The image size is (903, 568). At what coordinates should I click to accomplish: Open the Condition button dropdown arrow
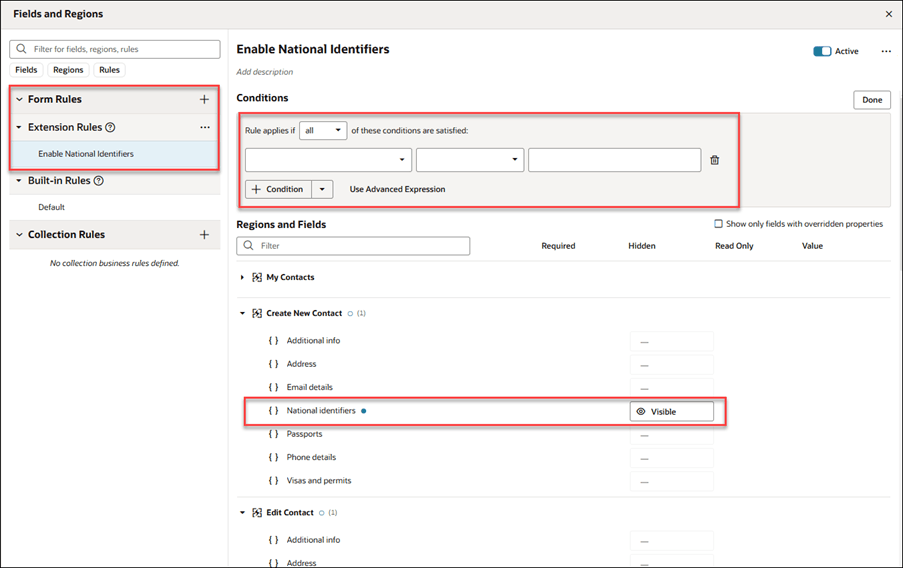tap(322, 189)
